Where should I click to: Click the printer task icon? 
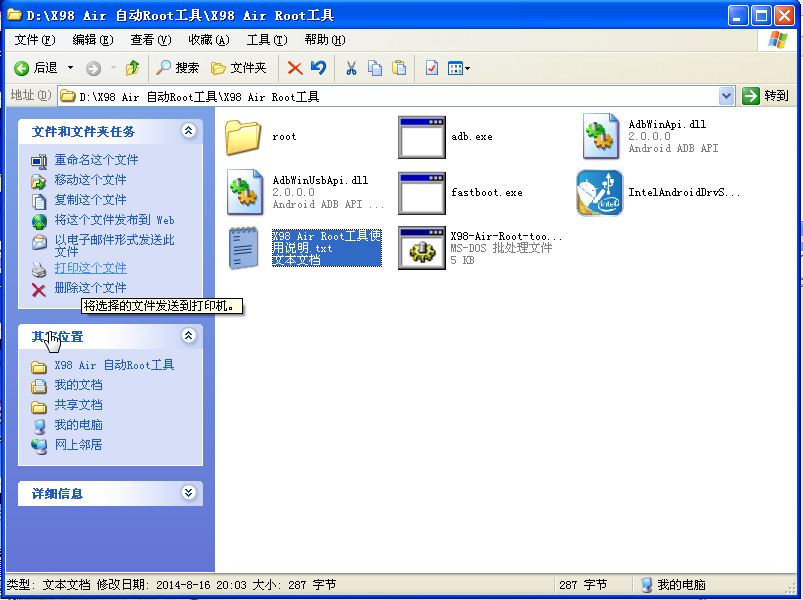click(x=39, y=269)
